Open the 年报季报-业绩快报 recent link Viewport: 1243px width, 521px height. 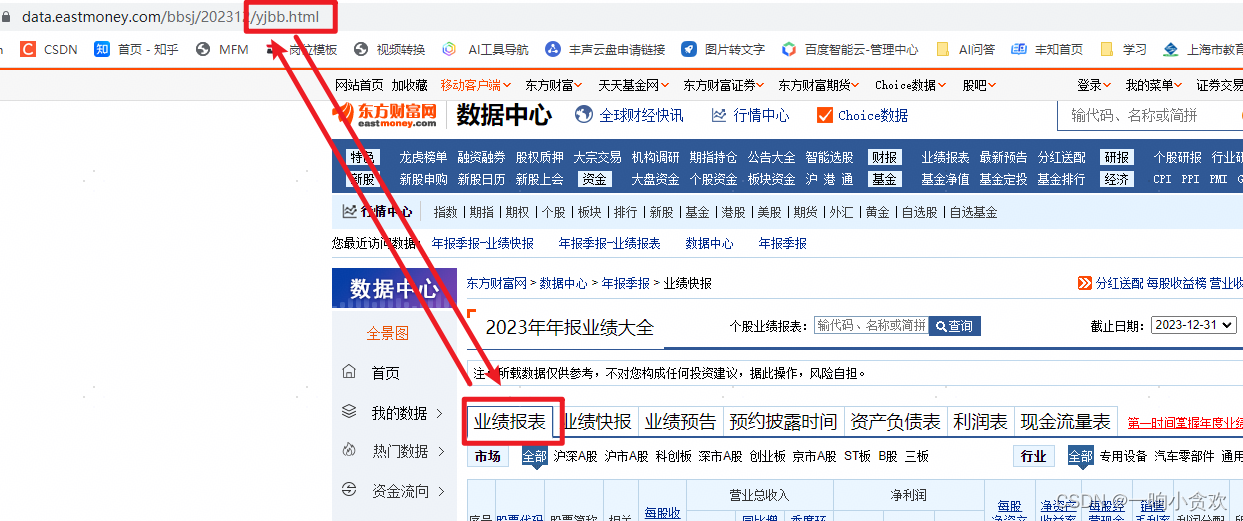(483, 243)
